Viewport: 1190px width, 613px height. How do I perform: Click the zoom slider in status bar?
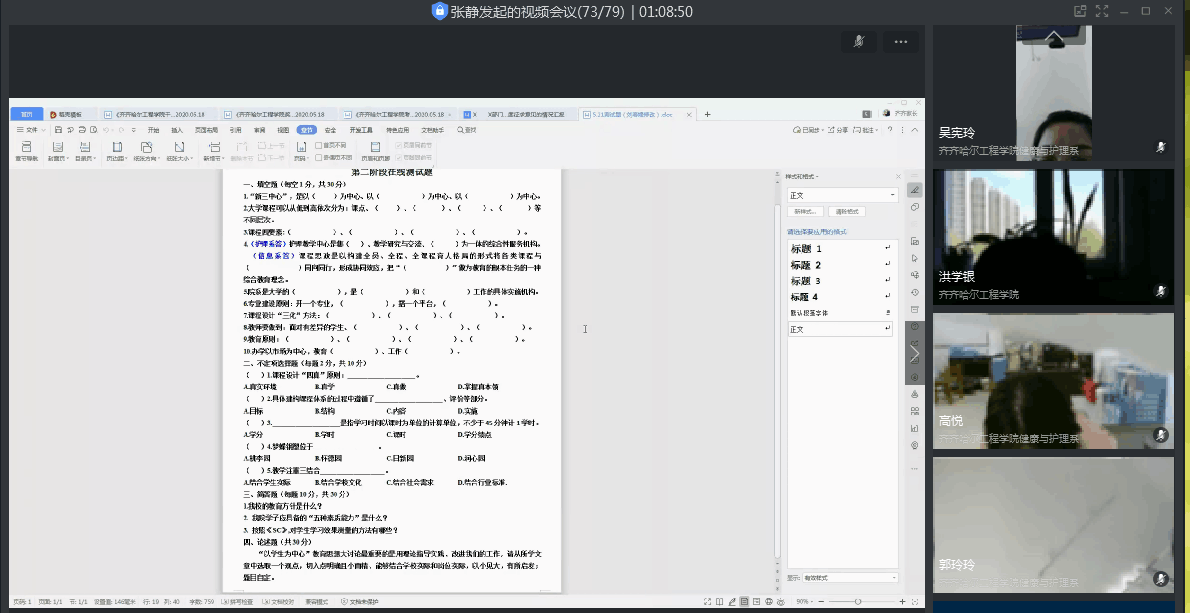[x=857, y=602]
